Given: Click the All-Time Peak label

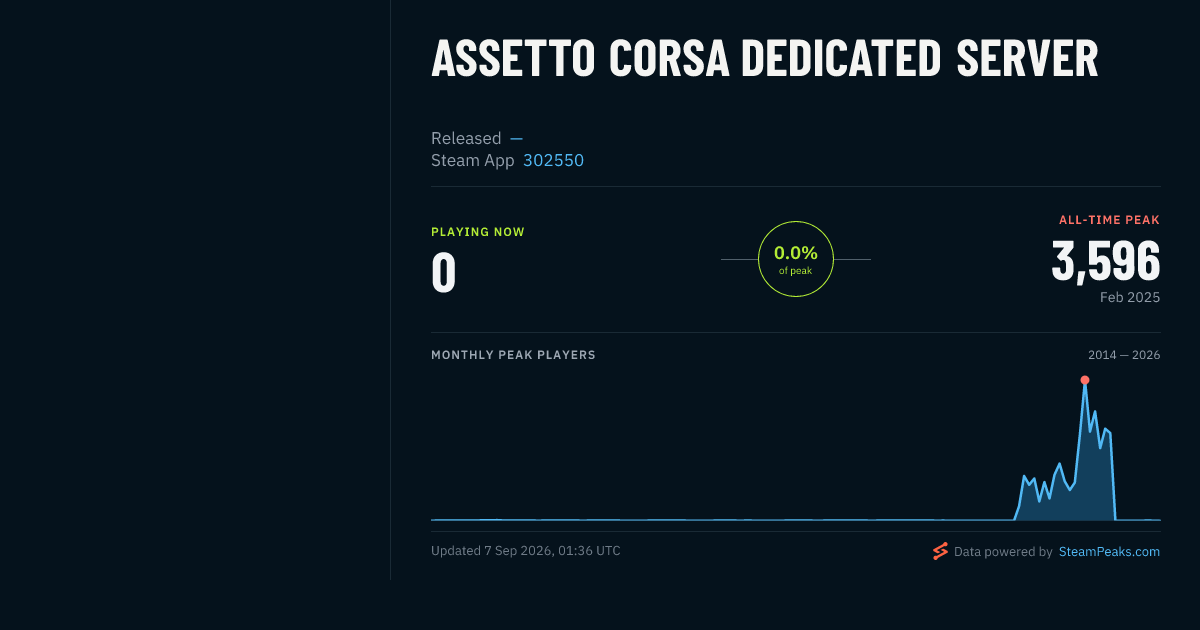Looking at the screenshot, I should (1110, 220).
